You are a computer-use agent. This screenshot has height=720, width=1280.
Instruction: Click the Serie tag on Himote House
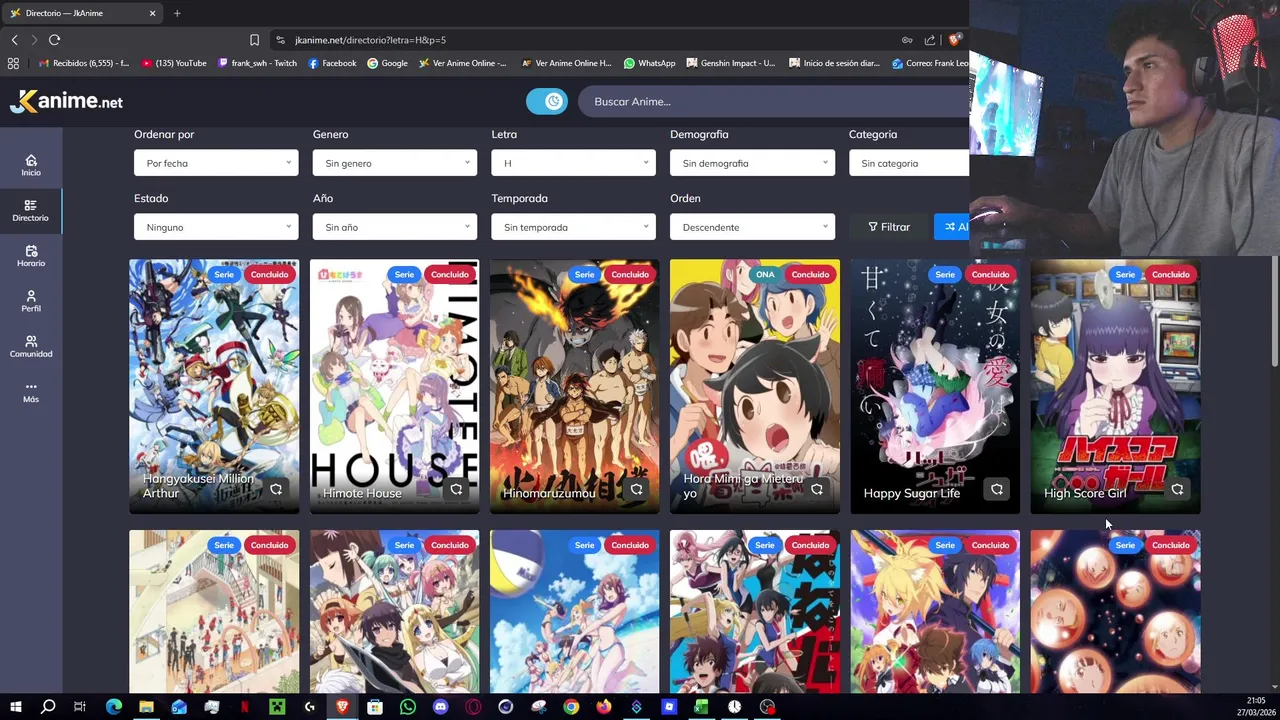click(404, 274)
